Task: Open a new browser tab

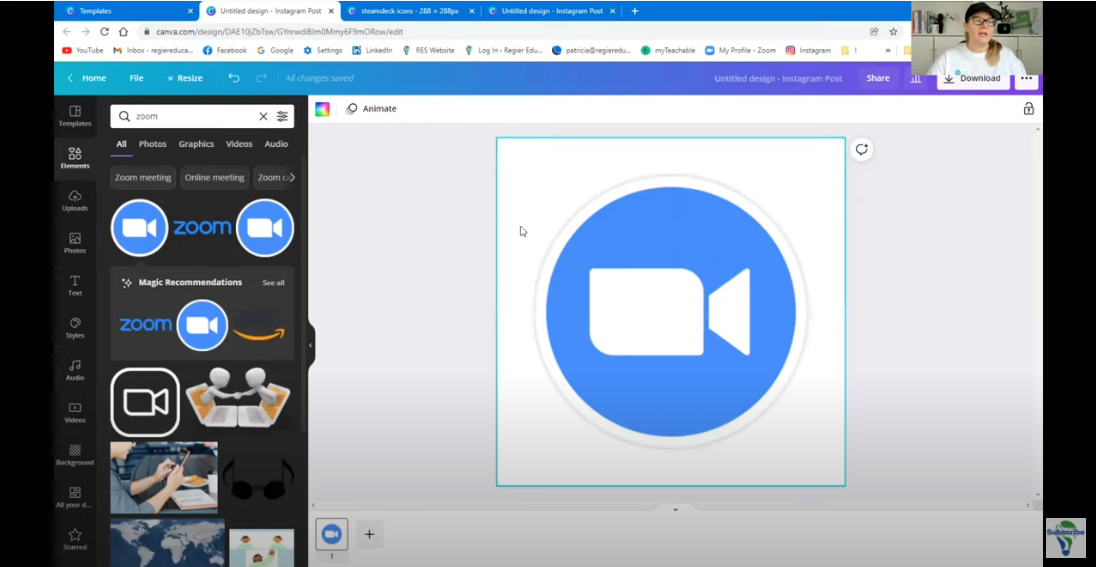Action: coord(635,11)
